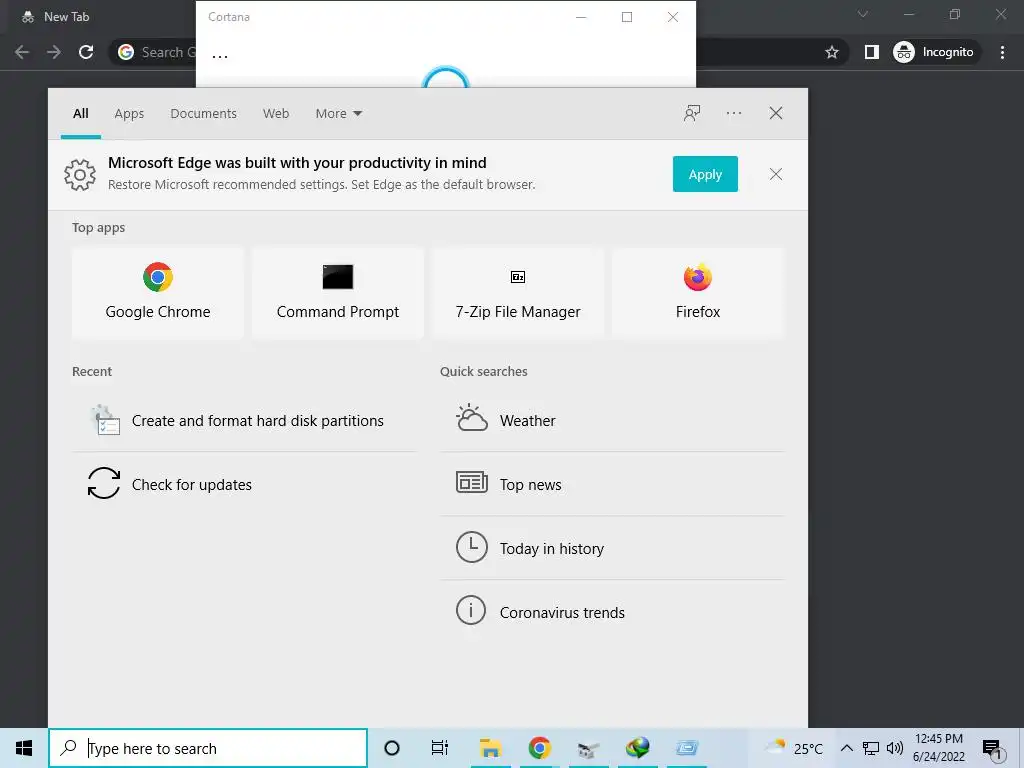Run the Weather quick search
The image size is (1024, 768).
tap(612, 421)
